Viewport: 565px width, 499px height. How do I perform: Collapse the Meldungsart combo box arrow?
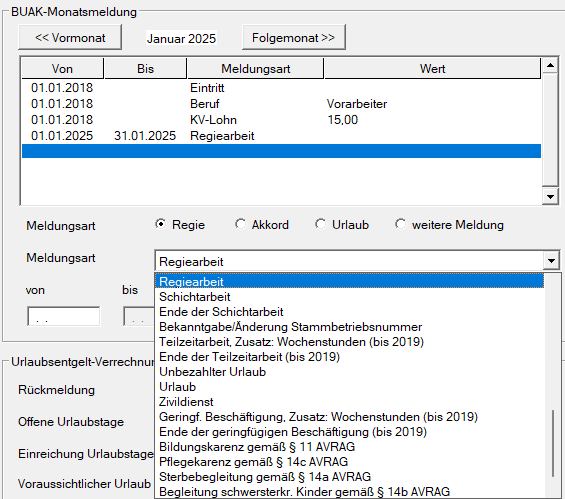[551, 261]
